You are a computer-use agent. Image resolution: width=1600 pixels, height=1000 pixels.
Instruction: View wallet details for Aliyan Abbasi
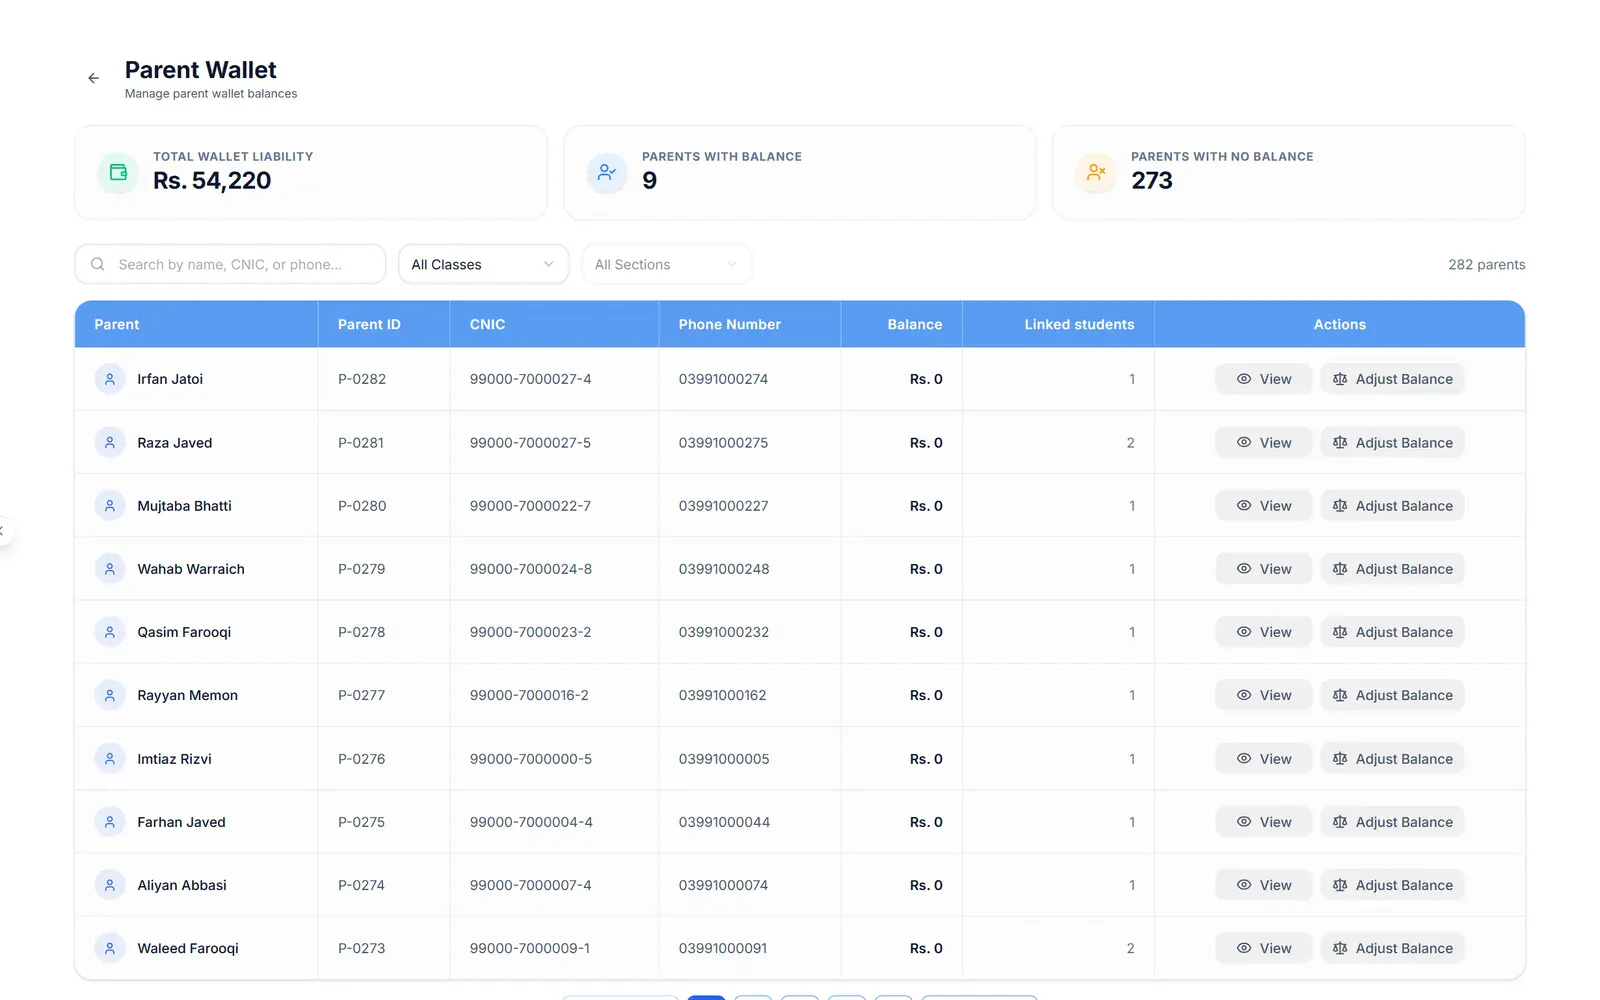tap(1264, 885)
